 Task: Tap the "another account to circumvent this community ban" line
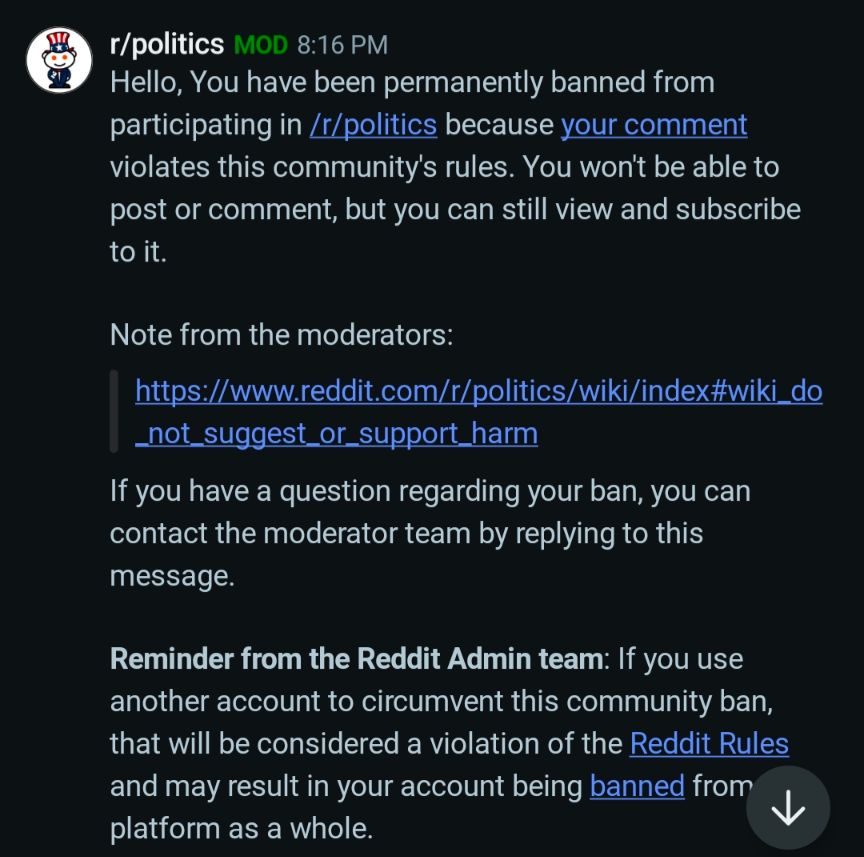(440, 701)
